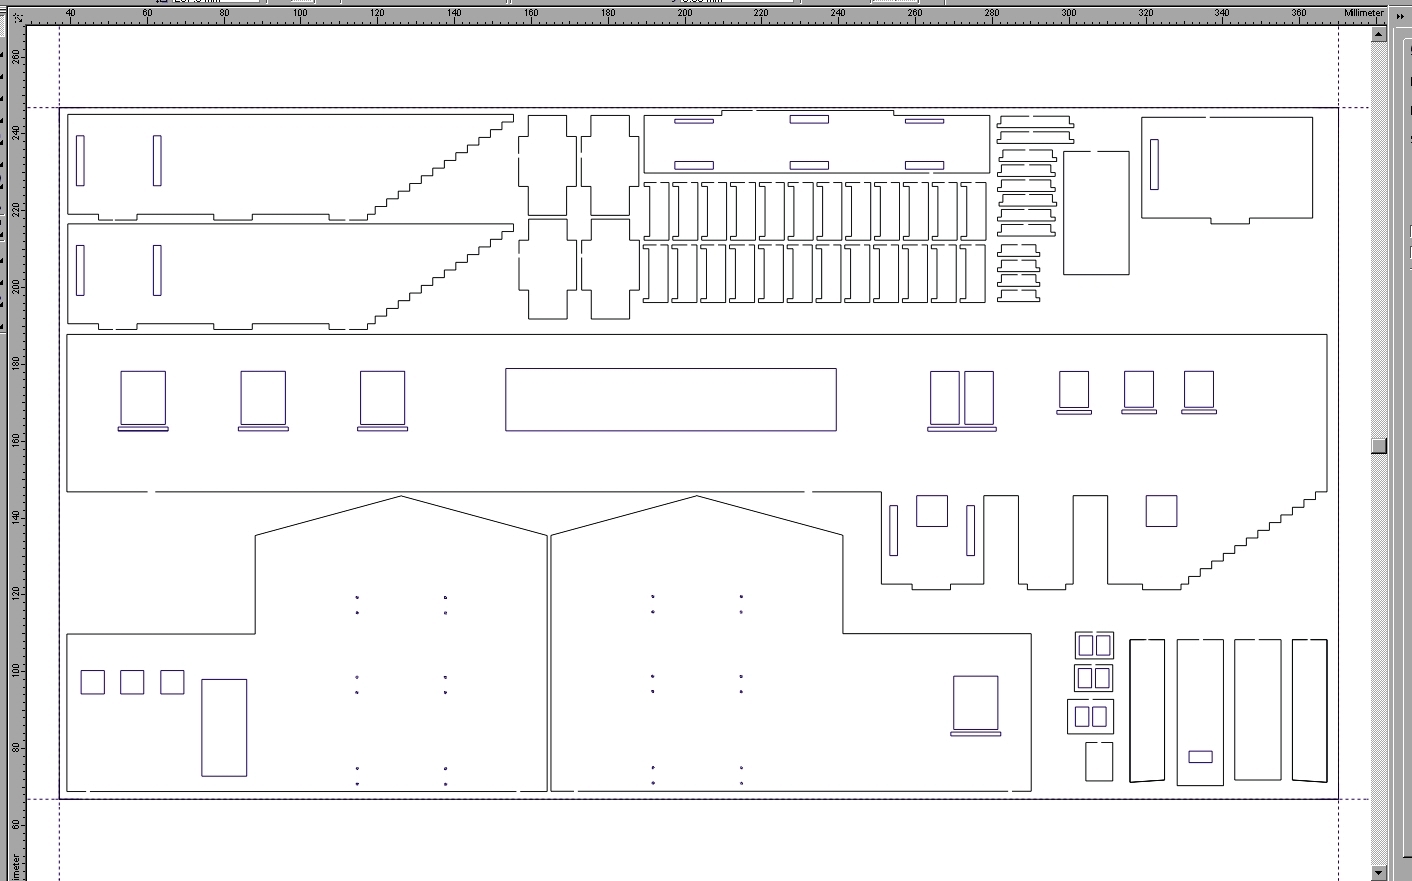Click the vertical scrollbar up arrow
This screenshot has height=881, width=1412.
pos(1379,34)
